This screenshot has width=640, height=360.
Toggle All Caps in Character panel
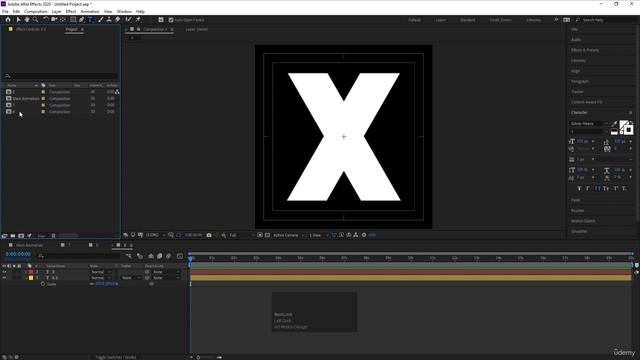[597, 189]
